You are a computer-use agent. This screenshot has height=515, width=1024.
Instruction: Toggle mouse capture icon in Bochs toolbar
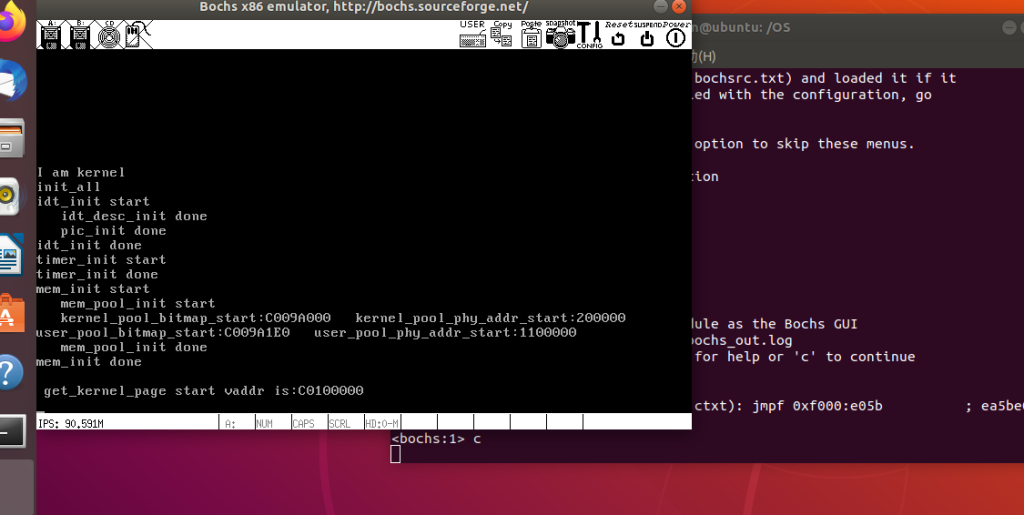tap(137, 36)
